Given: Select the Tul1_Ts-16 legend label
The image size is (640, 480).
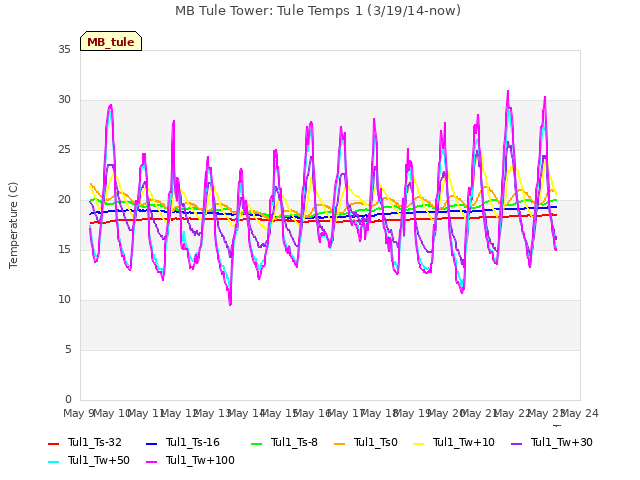Looking at the screenshot, I should [193, 442].
